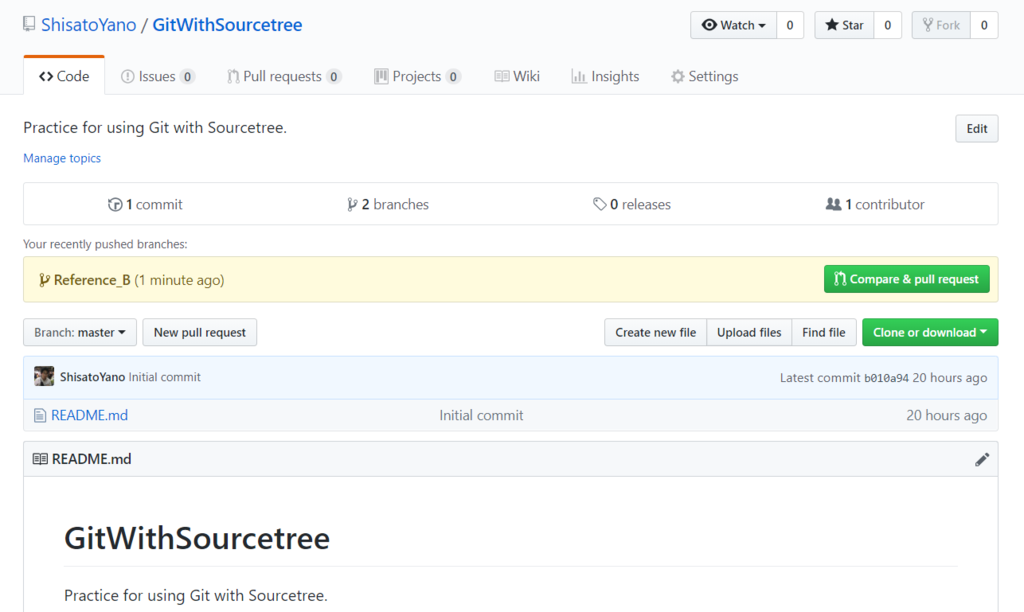Click the Issues counter badge 0
Viewport: 1024px width, 612px height.
coord(187,77)
